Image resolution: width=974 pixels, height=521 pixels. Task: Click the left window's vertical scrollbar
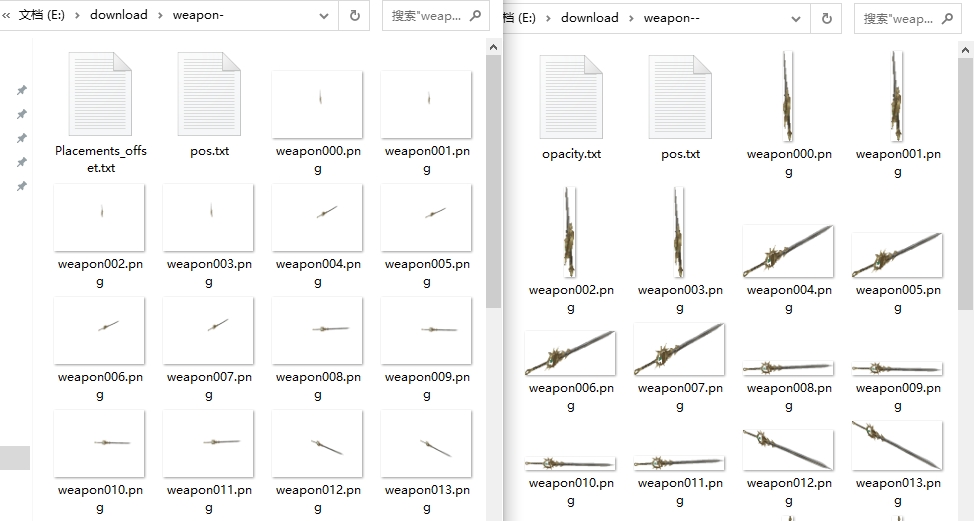494,180
